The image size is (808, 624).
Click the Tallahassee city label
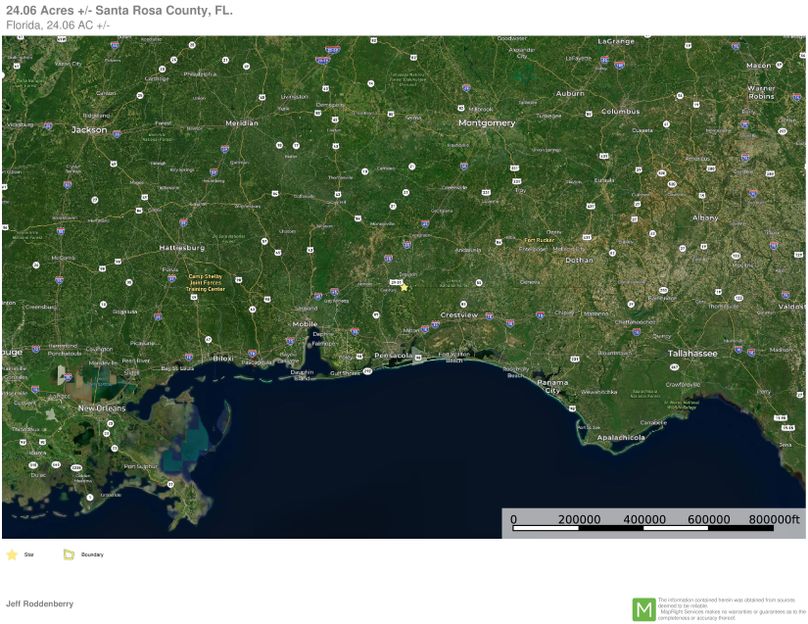tap(693, 353)
